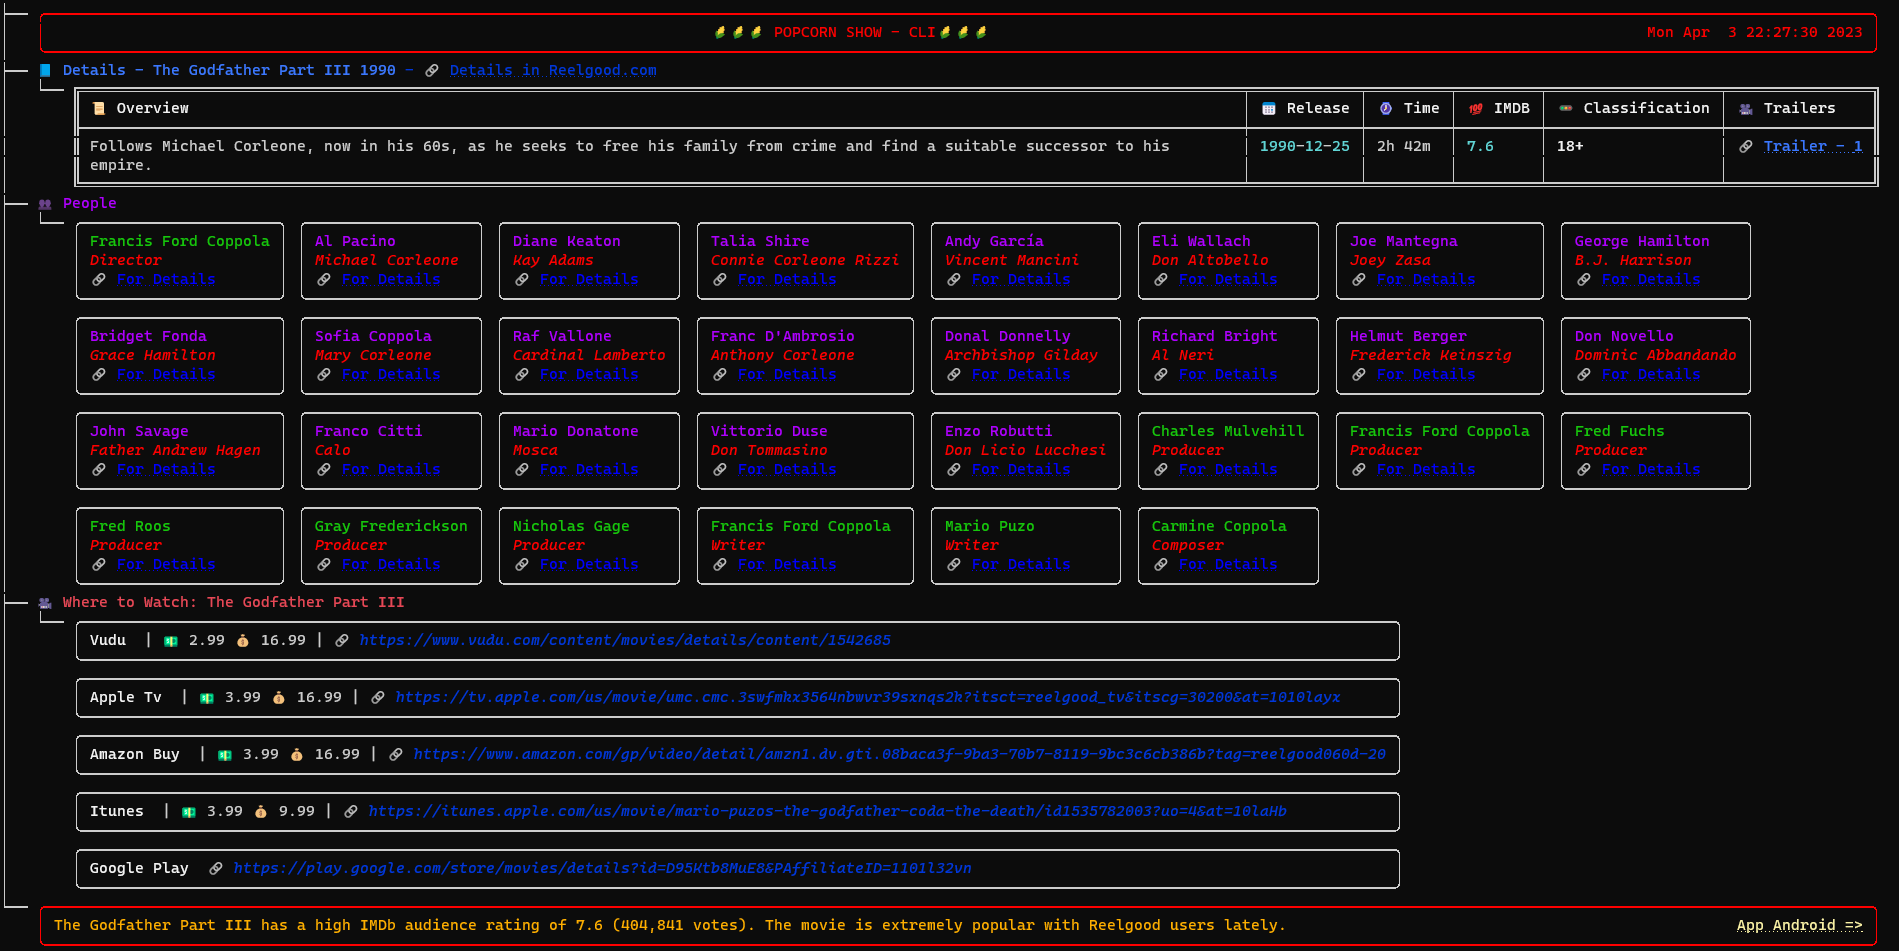Click the Gray Frederickson name
The height and width of the screenshot is (951, 1899).
click(x=391, y=527)
